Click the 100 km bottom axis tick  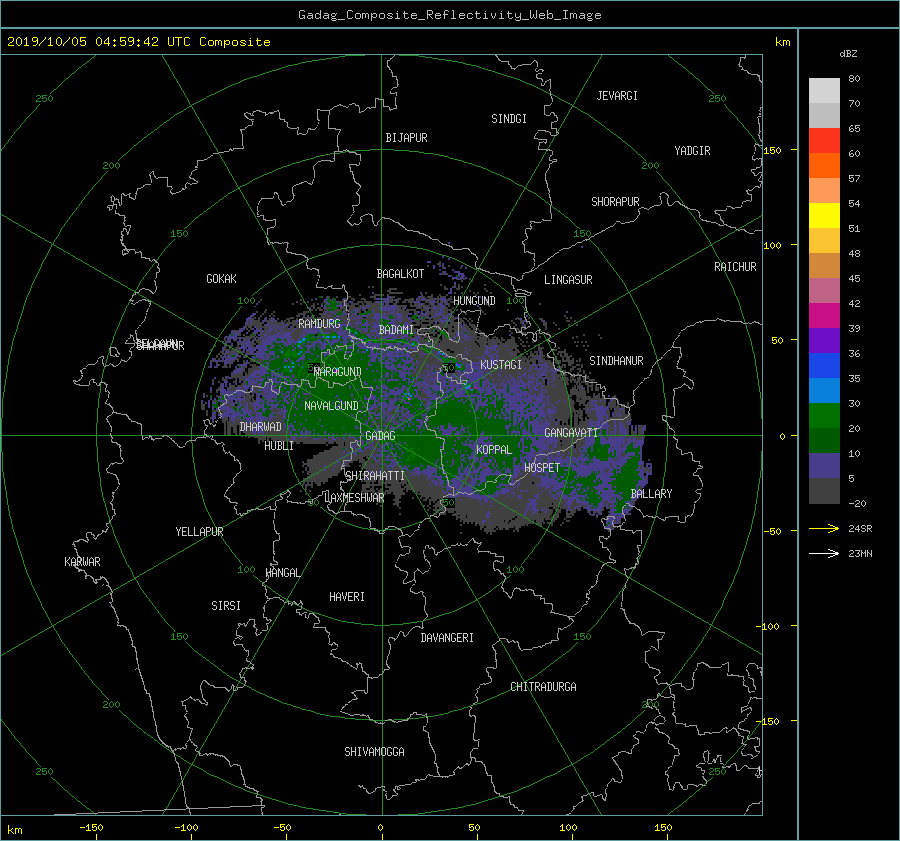pos(568,828)
